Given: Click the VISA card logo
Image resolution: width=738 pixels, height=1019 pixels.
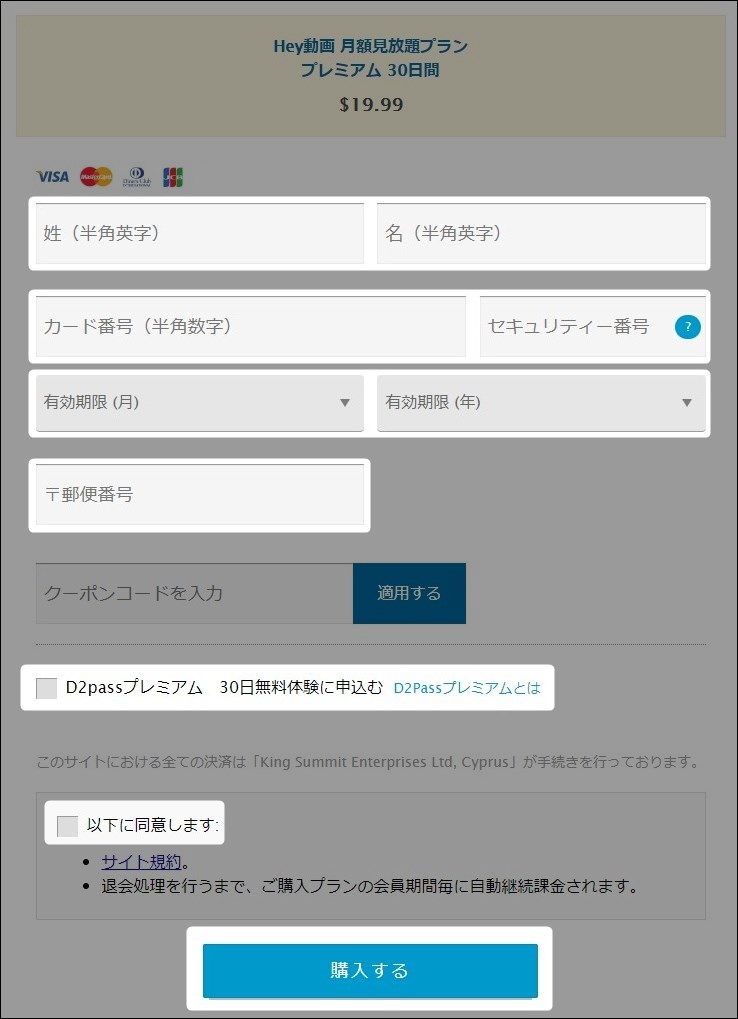Looking at the screenshot, I should coord(53,176).
